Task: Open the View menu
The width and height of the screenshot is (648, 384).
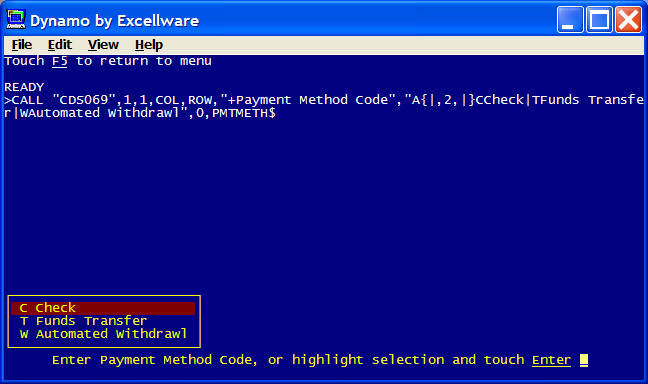Action: tap(103, 45)
